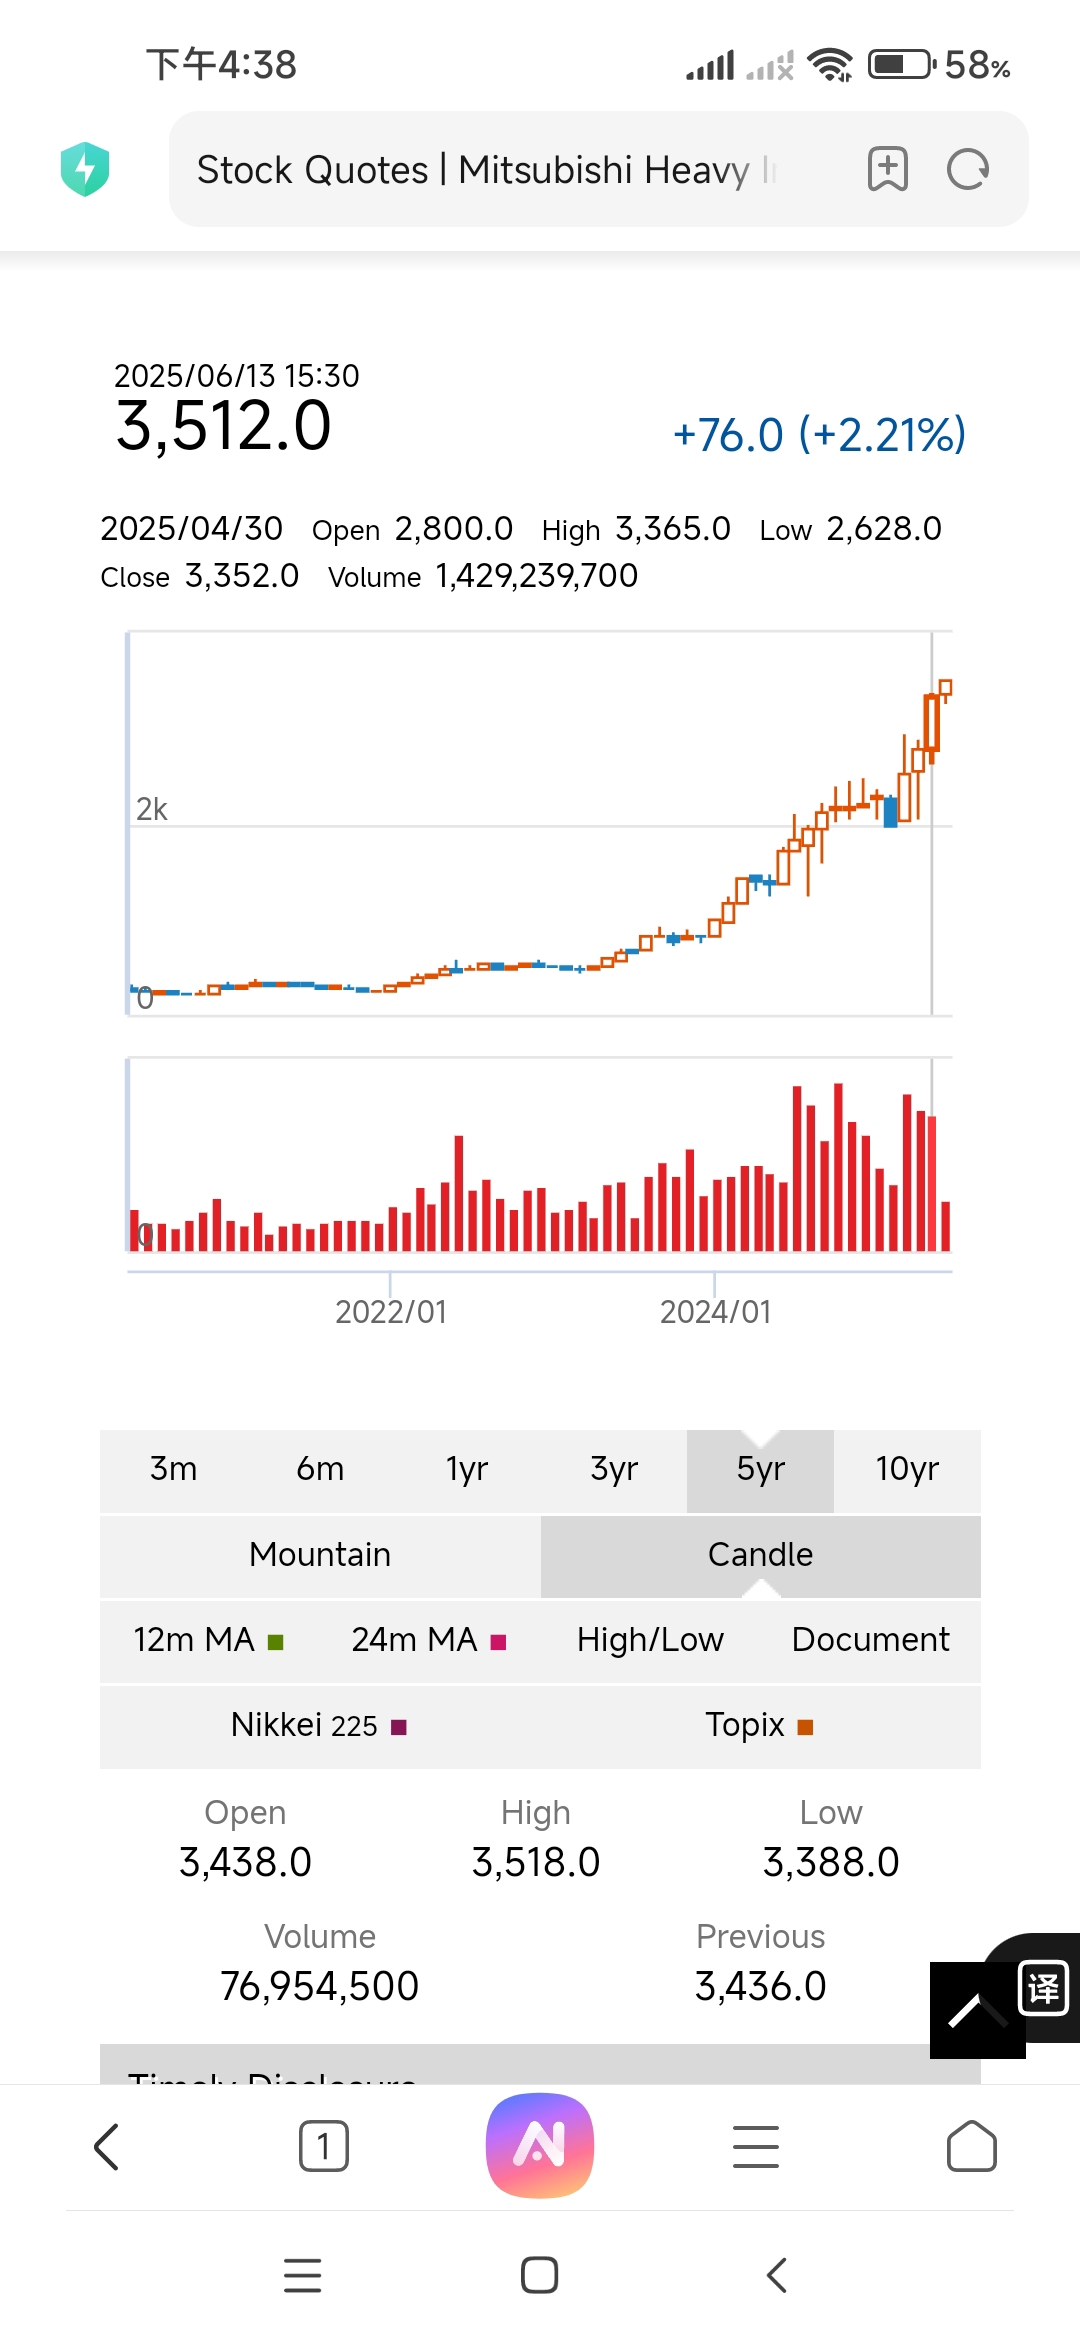Toggle Document markers on chart
Screen dimensions: 1080x2340
(870, 1640)
